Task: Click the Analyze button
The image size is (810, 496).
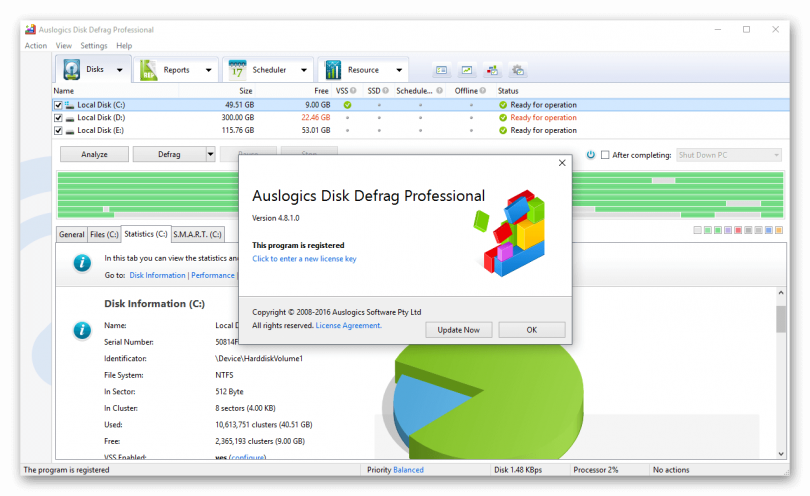Action: pyautogui.click(x=95, y=154)
